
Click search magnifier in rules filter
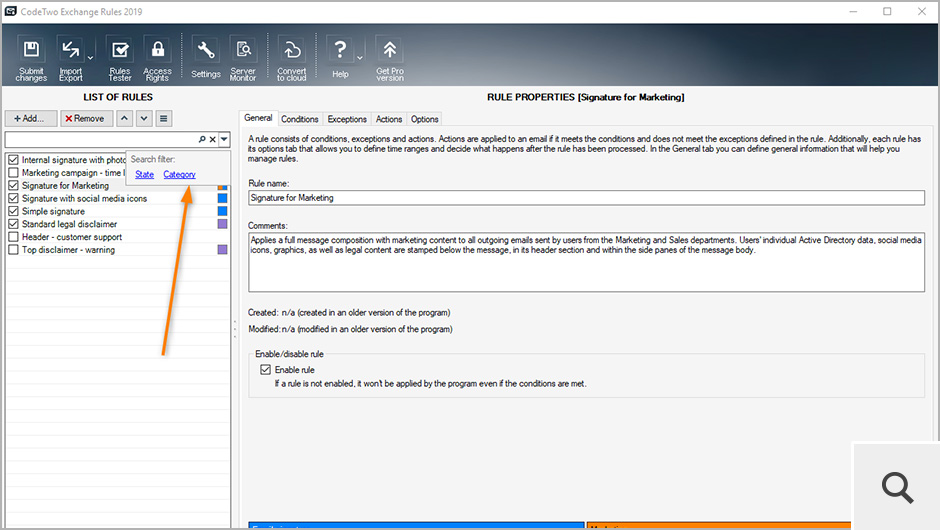point(202,139)
